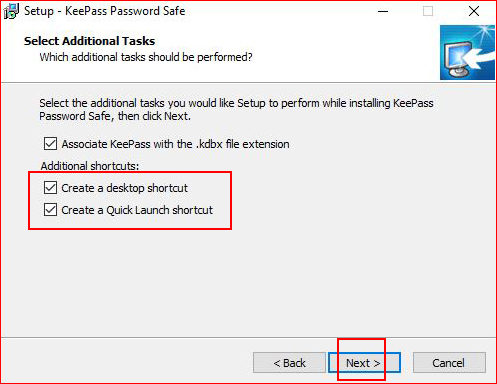Image resolution: width=497 pixels, height=384 pixels.
Task: Toggle Create a desktop shortcut checkbox
Action: 50,188
